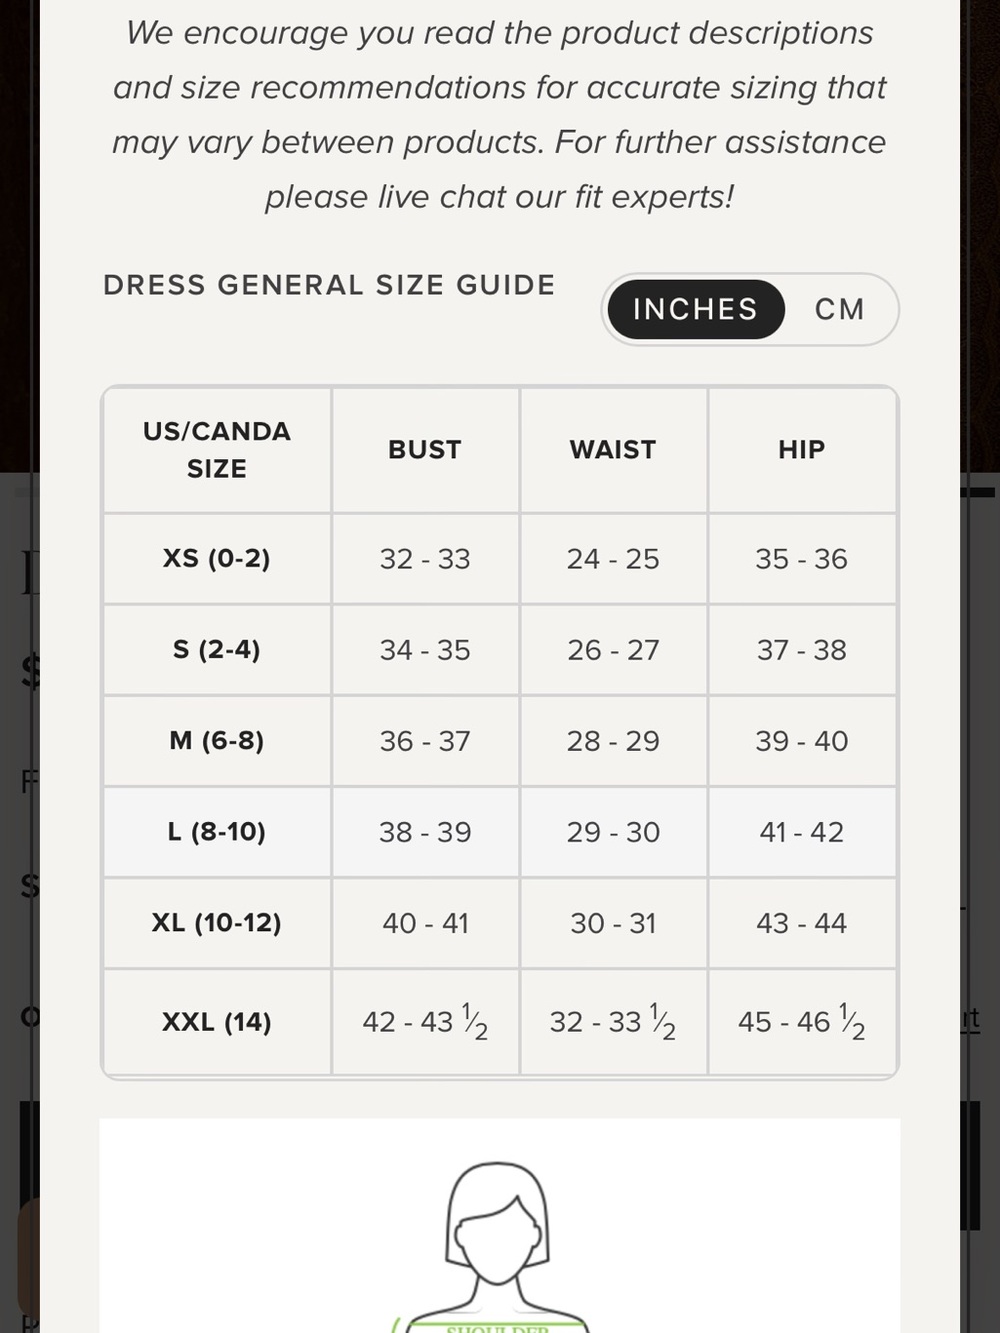Screen dimensions: 1000x1333
Task: Select the S (2-4) size row
Action: [x=500, y=650]
